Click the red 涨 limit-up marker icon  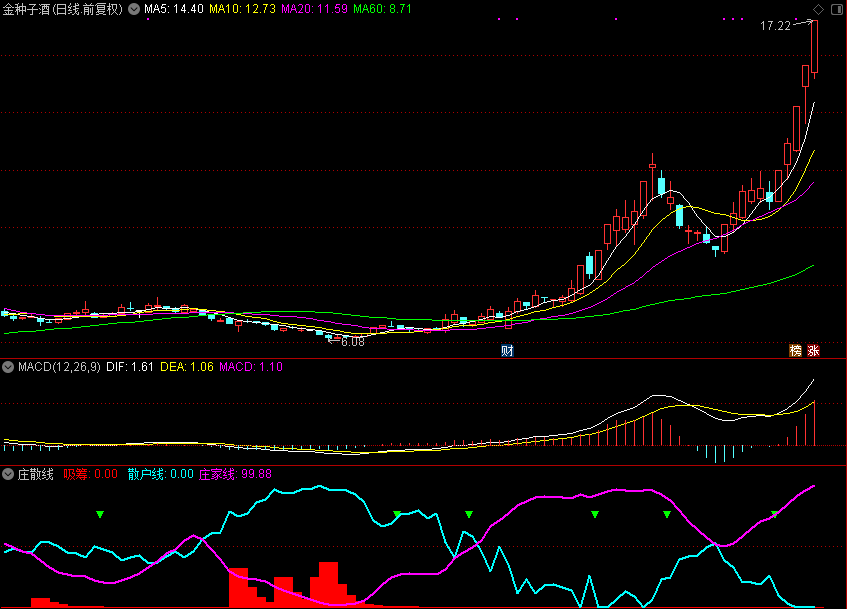point(813,350)
